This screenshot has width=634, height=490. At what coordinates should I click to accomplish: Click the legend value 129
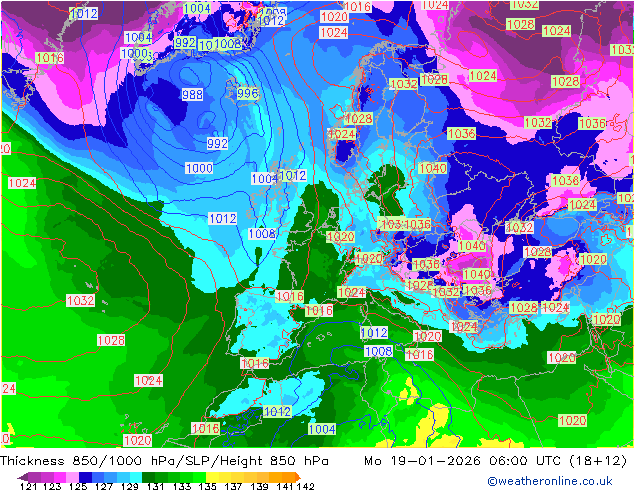[x=130, y=486]
